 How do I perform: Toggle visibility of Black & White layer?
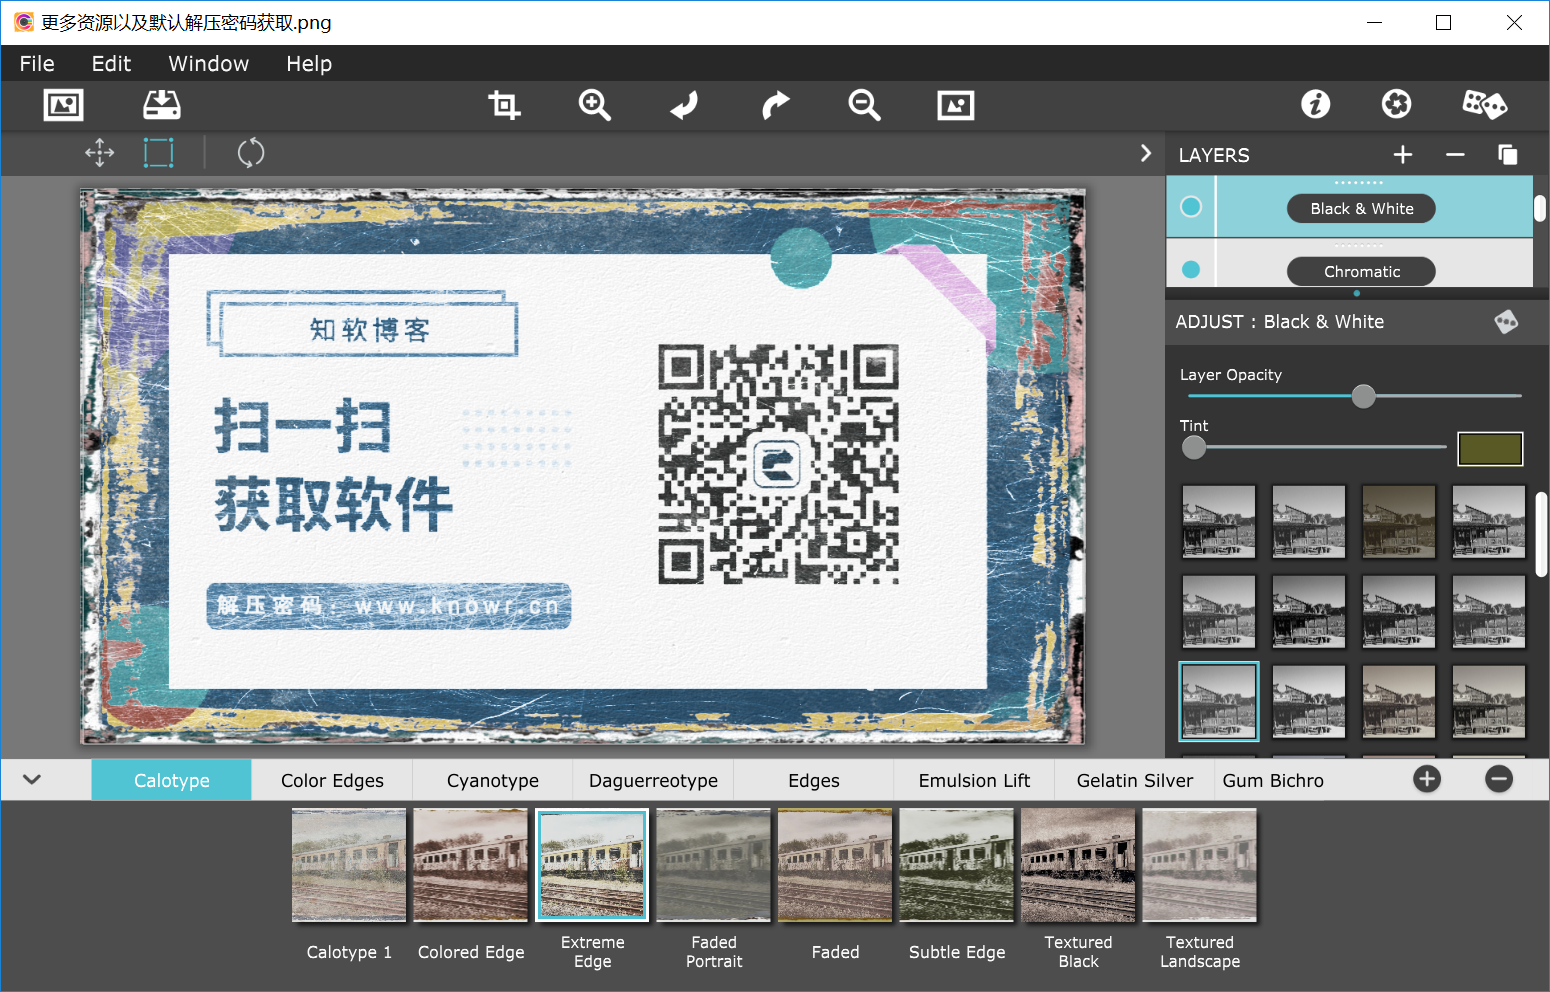click(x=1191, y=207)
